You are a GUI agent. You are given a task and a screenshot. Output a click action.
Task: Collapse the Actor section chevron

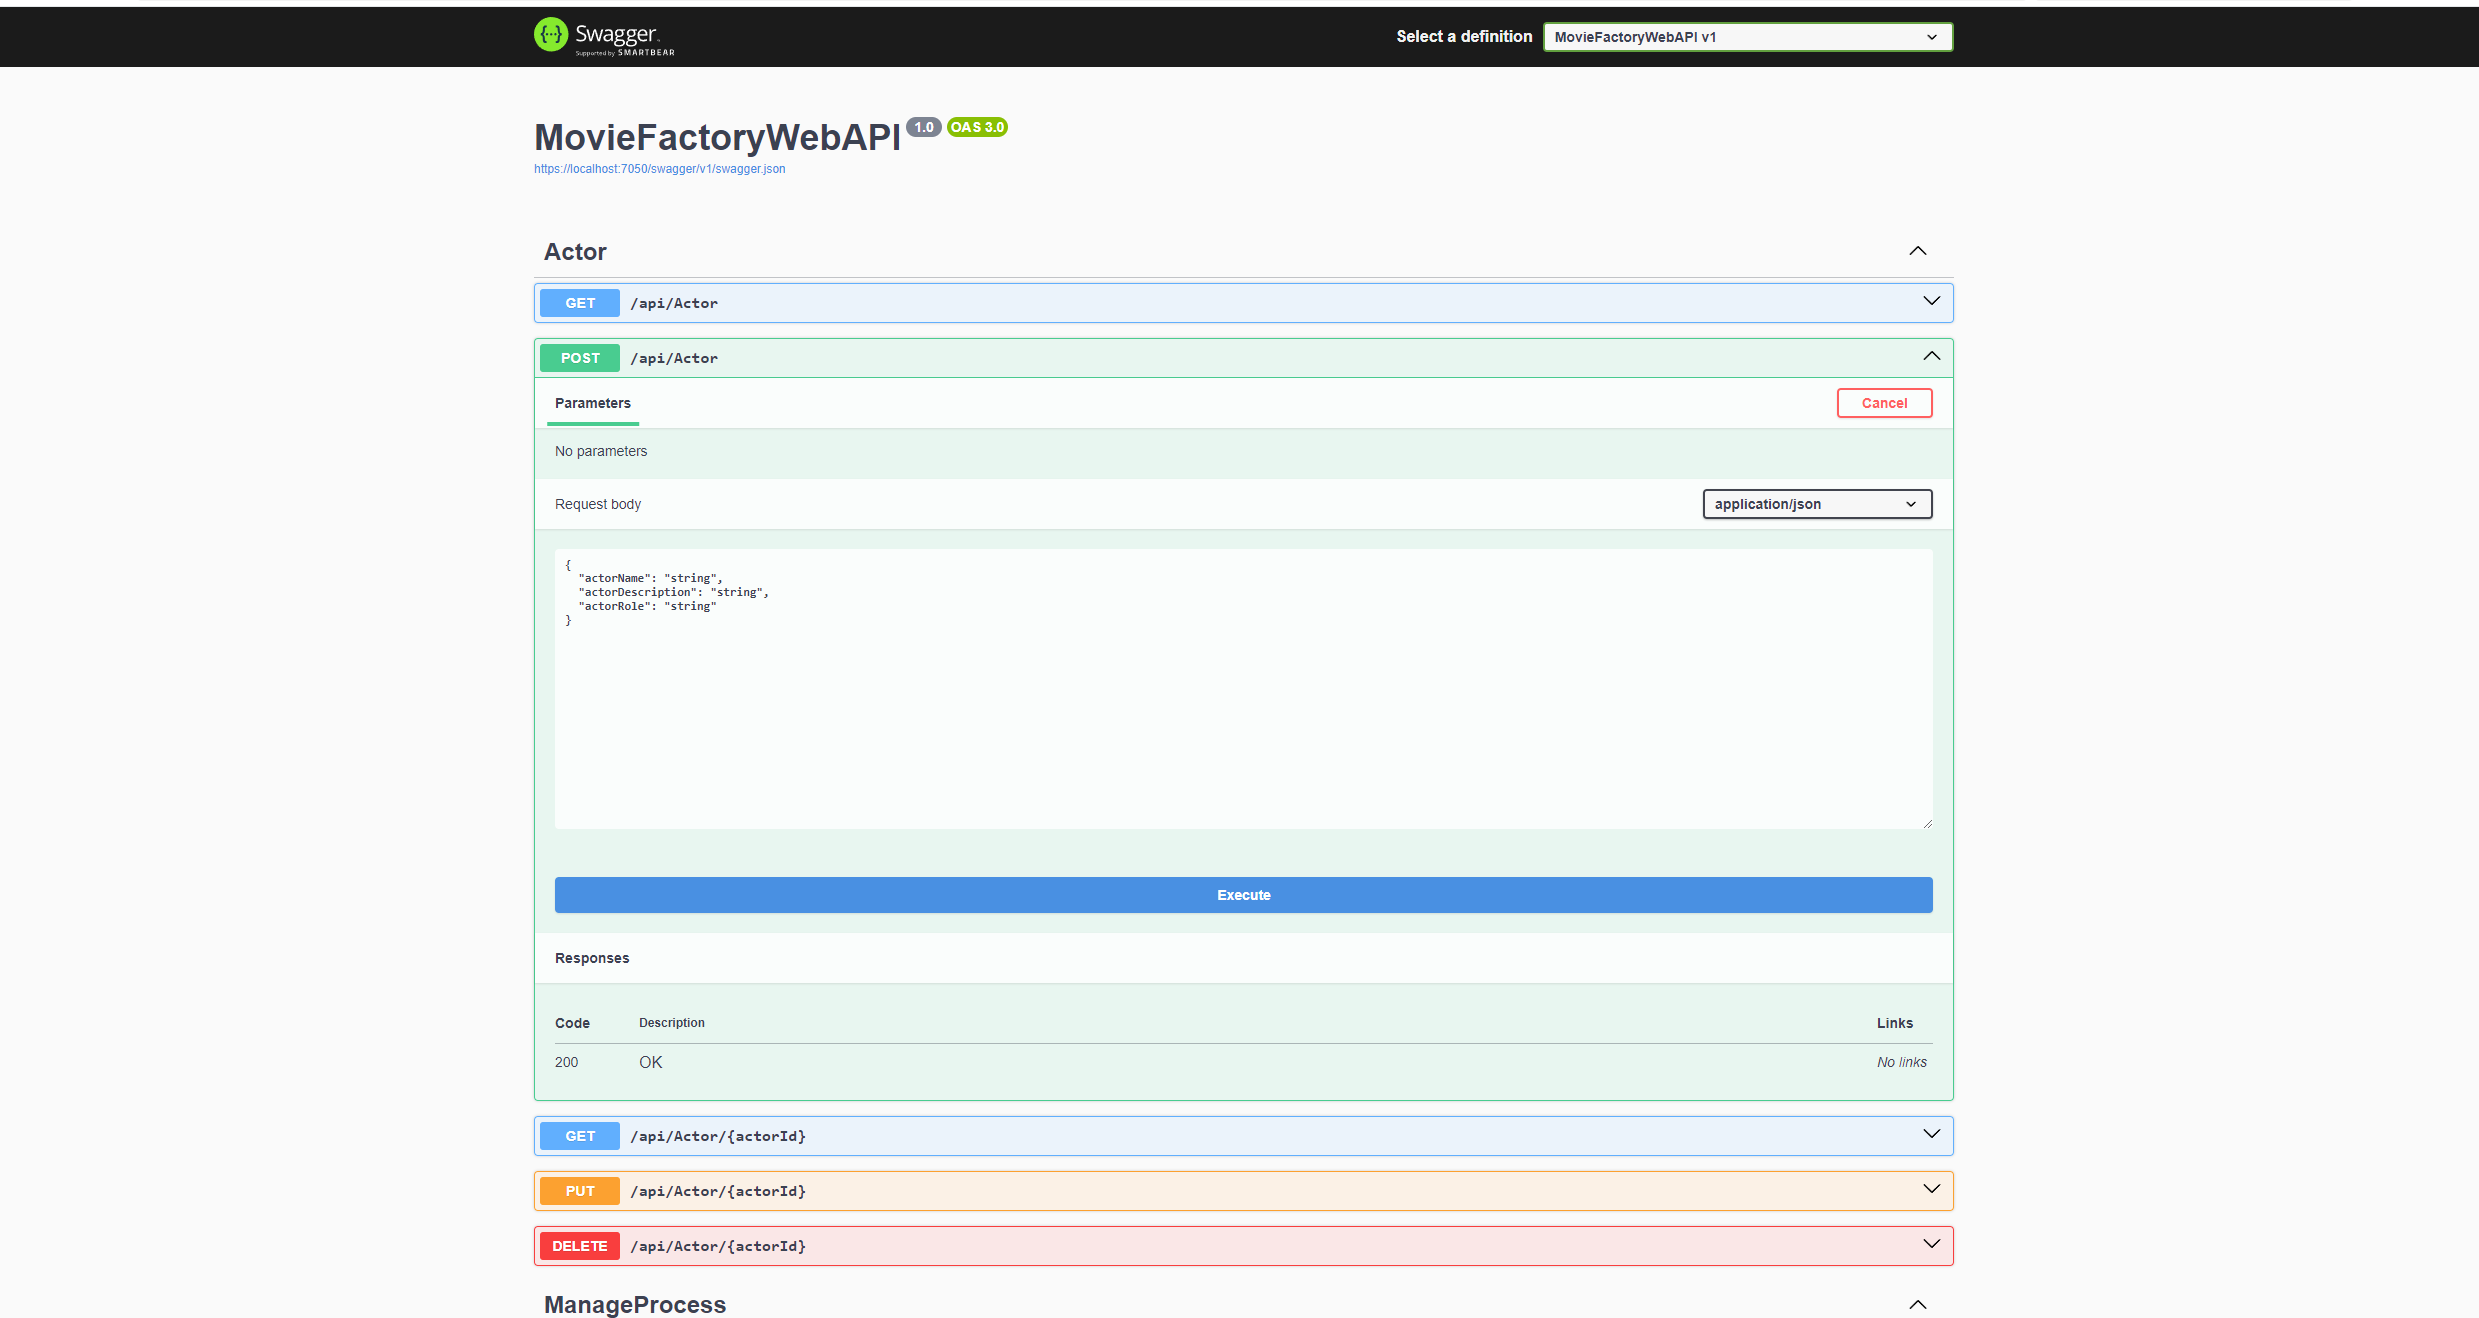[1917, 251]
